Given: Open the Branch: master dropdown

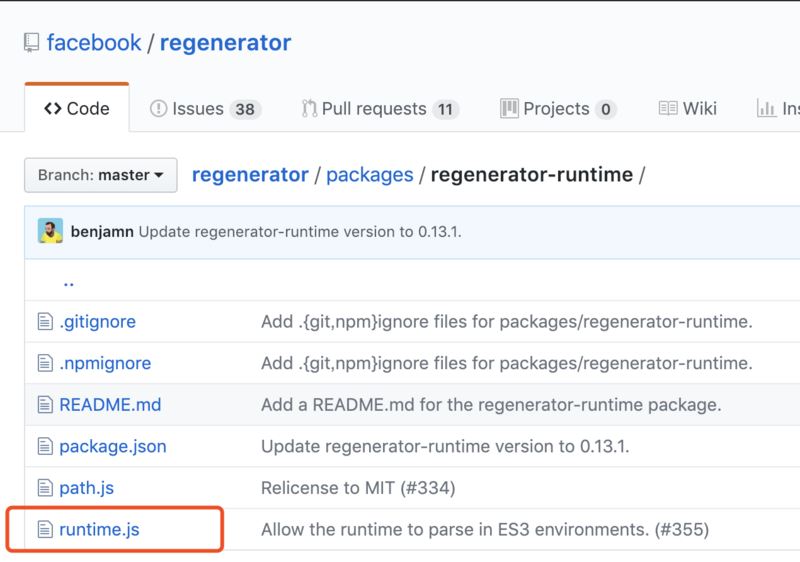Looking at the screenshot, I should (x=100, y=175).
